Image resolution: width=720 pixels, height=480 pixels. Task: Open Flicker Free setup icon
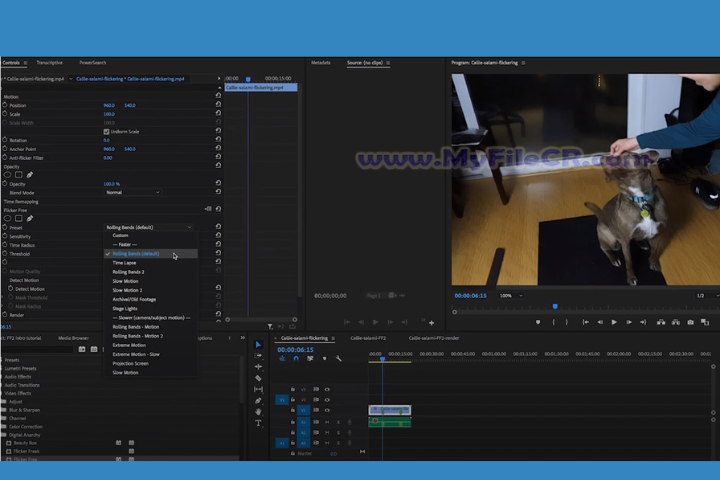[208, 209]
